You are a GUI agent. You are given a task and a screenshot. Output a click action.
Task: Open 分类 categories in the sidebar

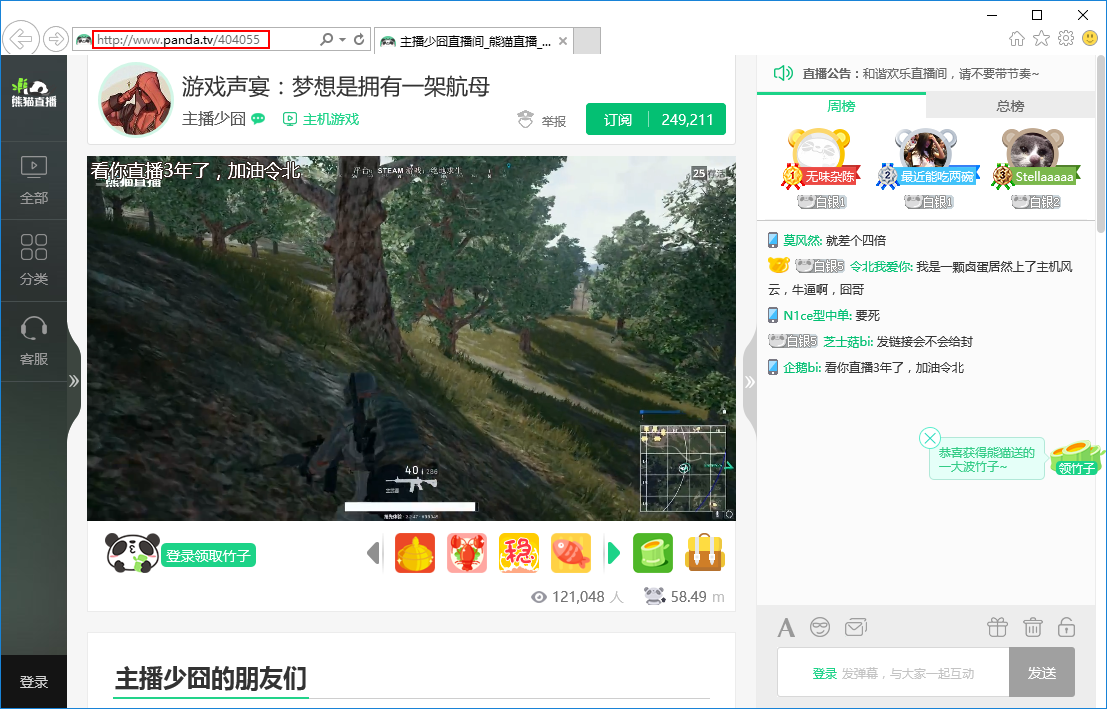[x=34, y=261]
